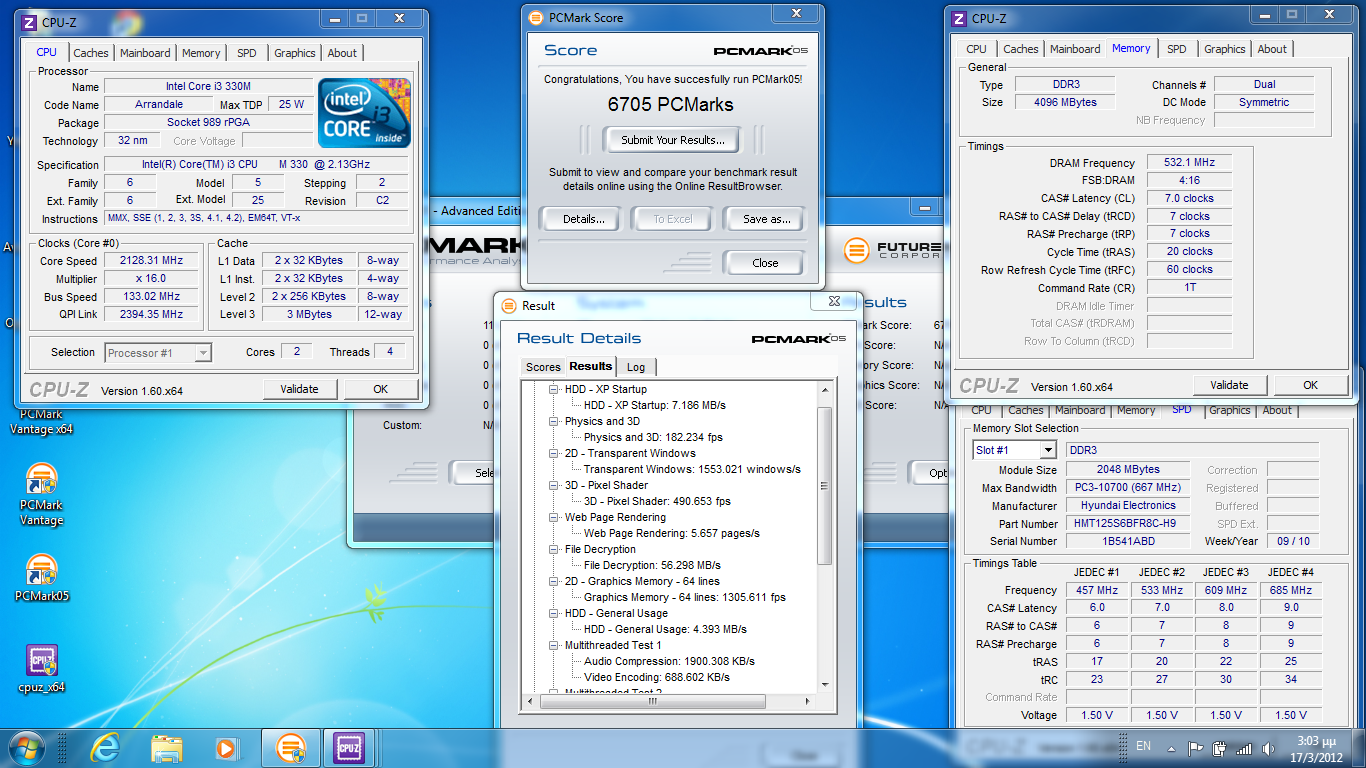Collapse the Physics and 3D node
This screenshot has width=1366, height=768.
555,421
